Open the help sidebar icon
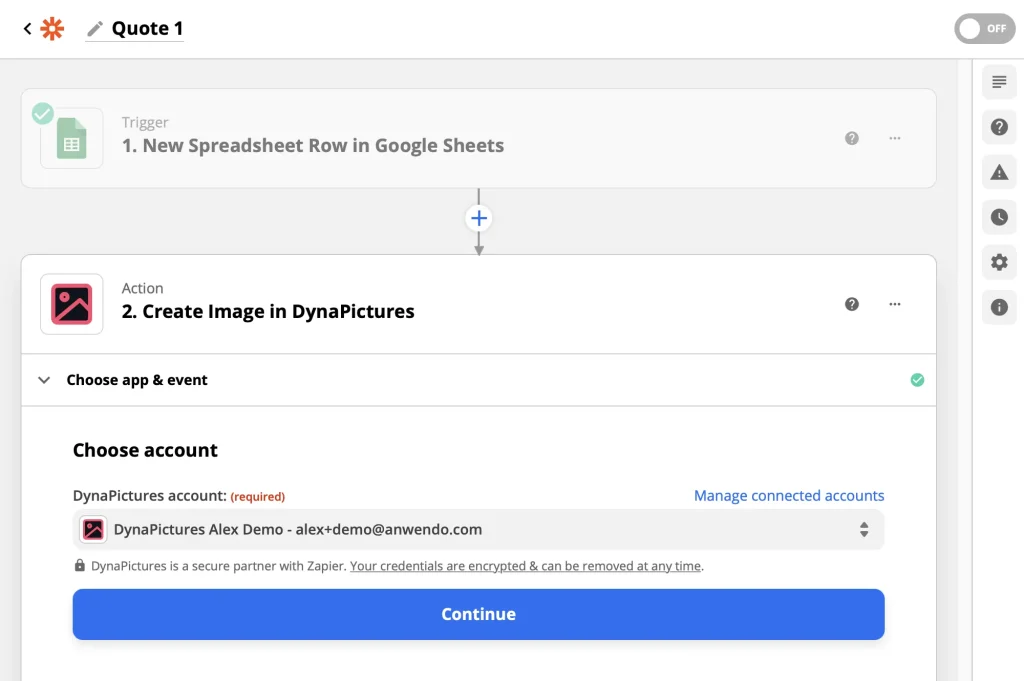The image size is (1024, 681). click(999, 127)
